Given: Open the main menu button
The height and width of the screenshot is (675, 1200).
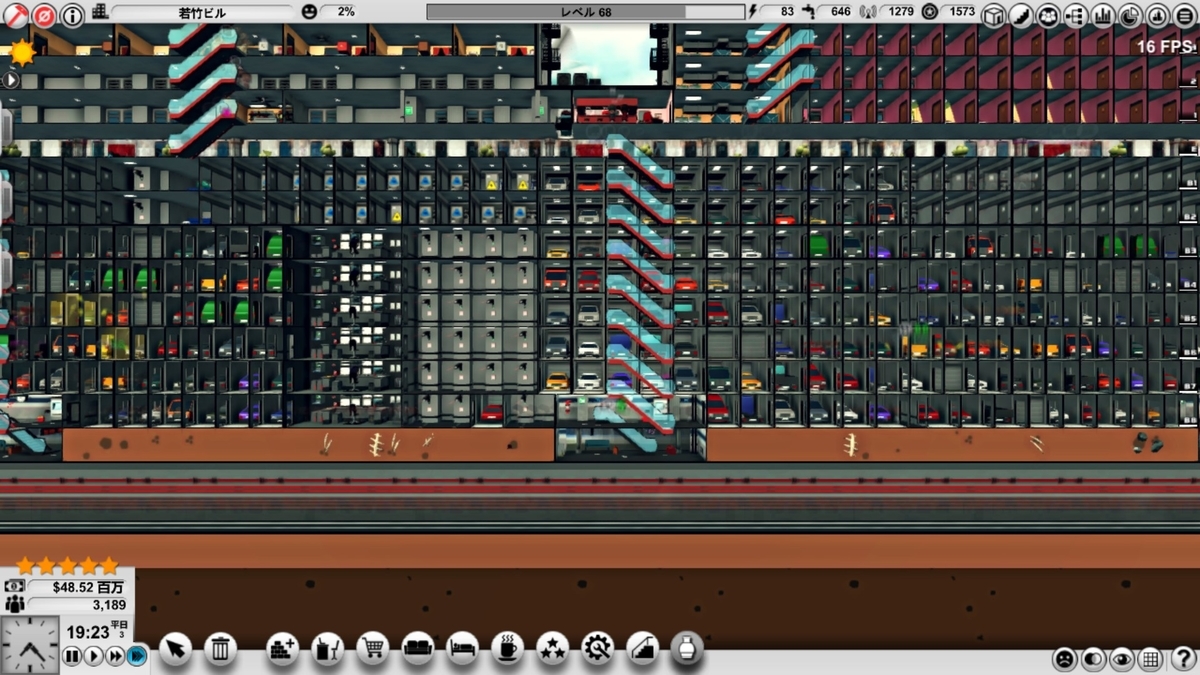Looking at the screenshot, I should tap(1185, 15).
